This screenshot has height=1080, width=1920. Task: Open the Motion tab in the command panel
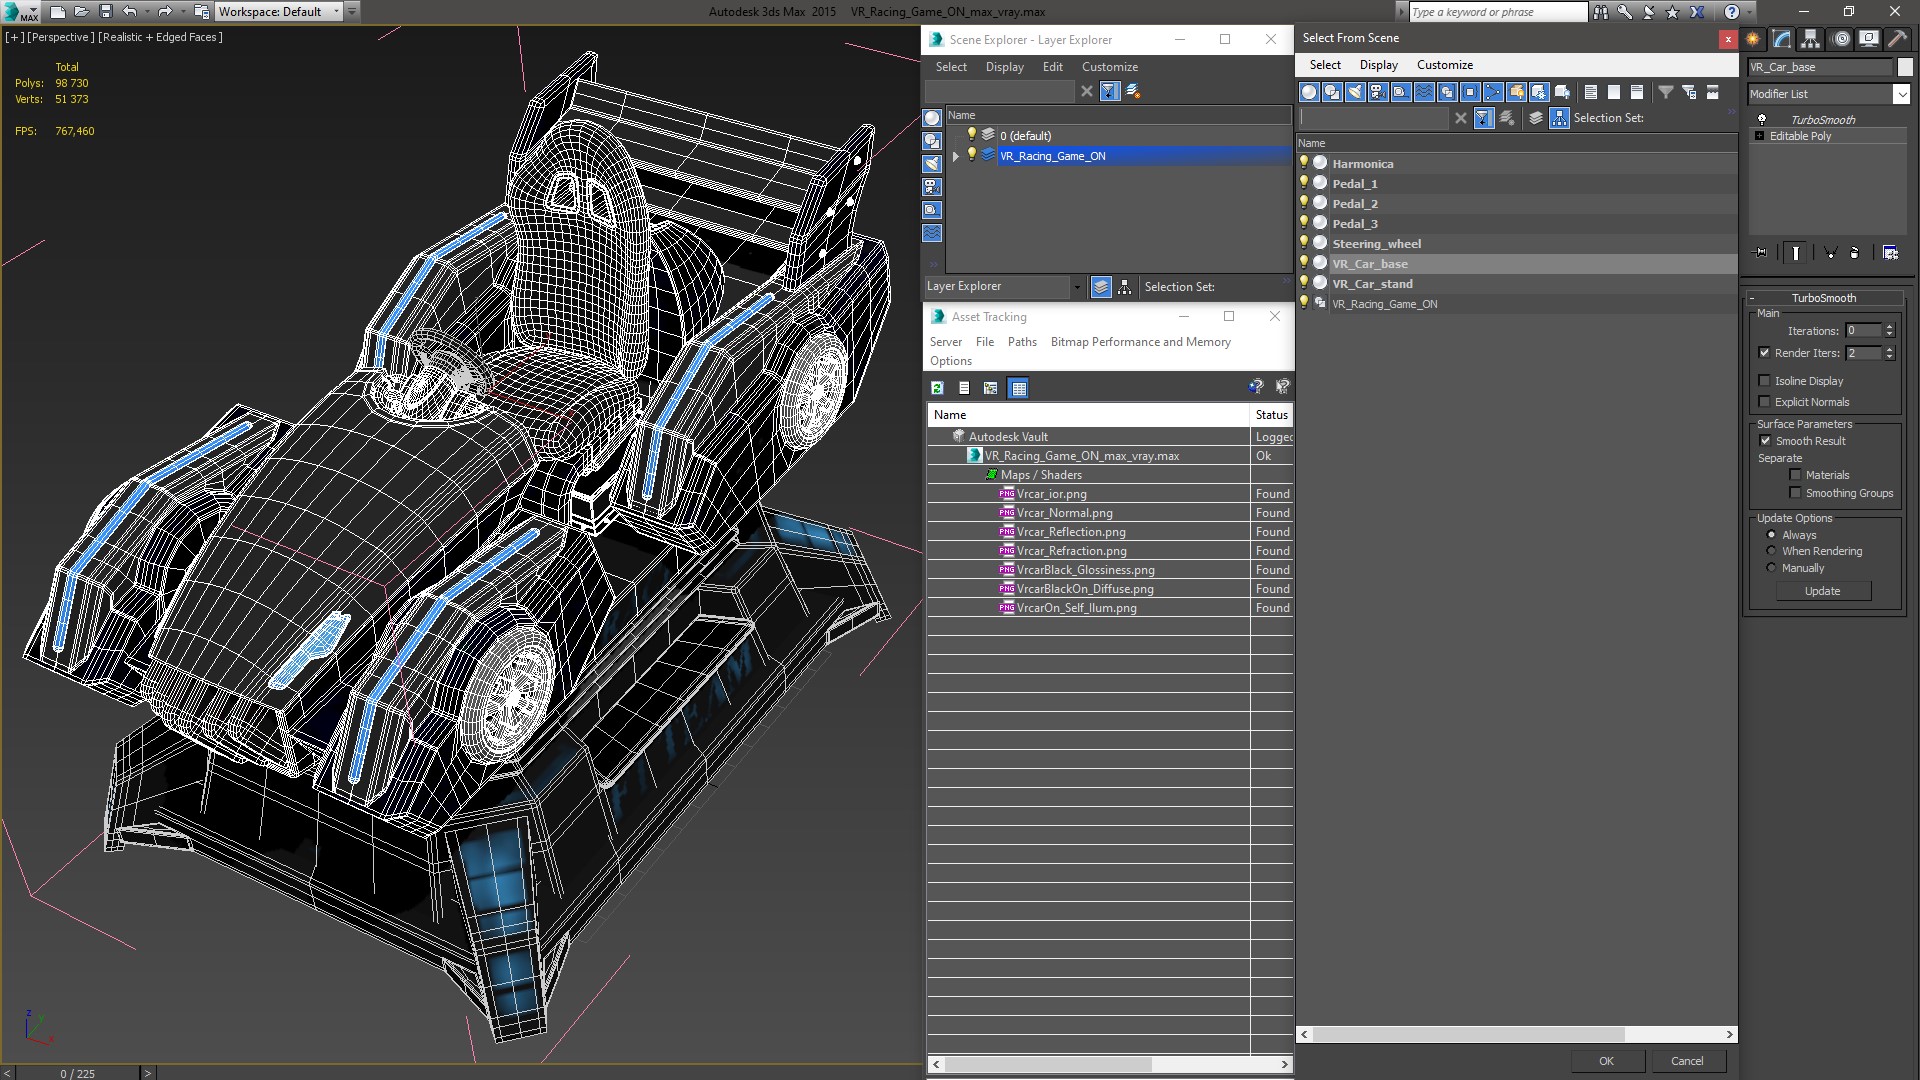coord(1841,39)
